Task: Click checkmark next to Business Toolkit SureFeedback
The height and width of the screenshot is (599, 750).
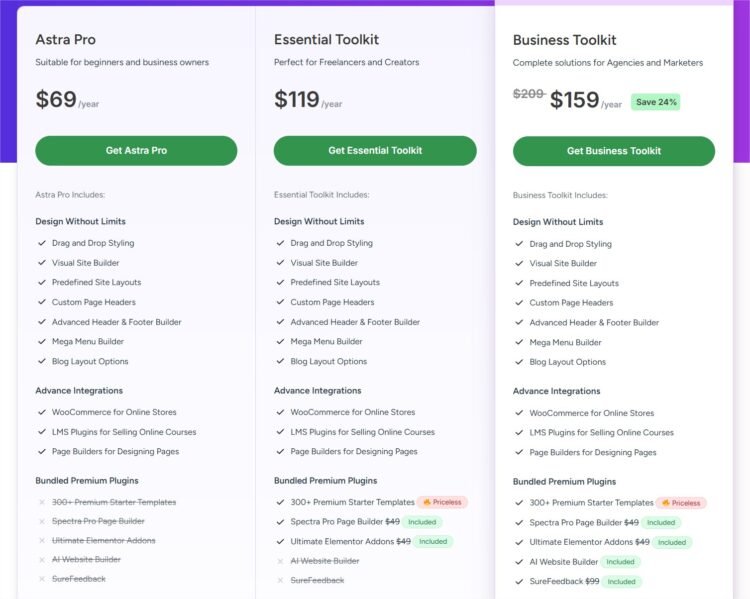Action: pyautogui.click(x=520, y=581)
